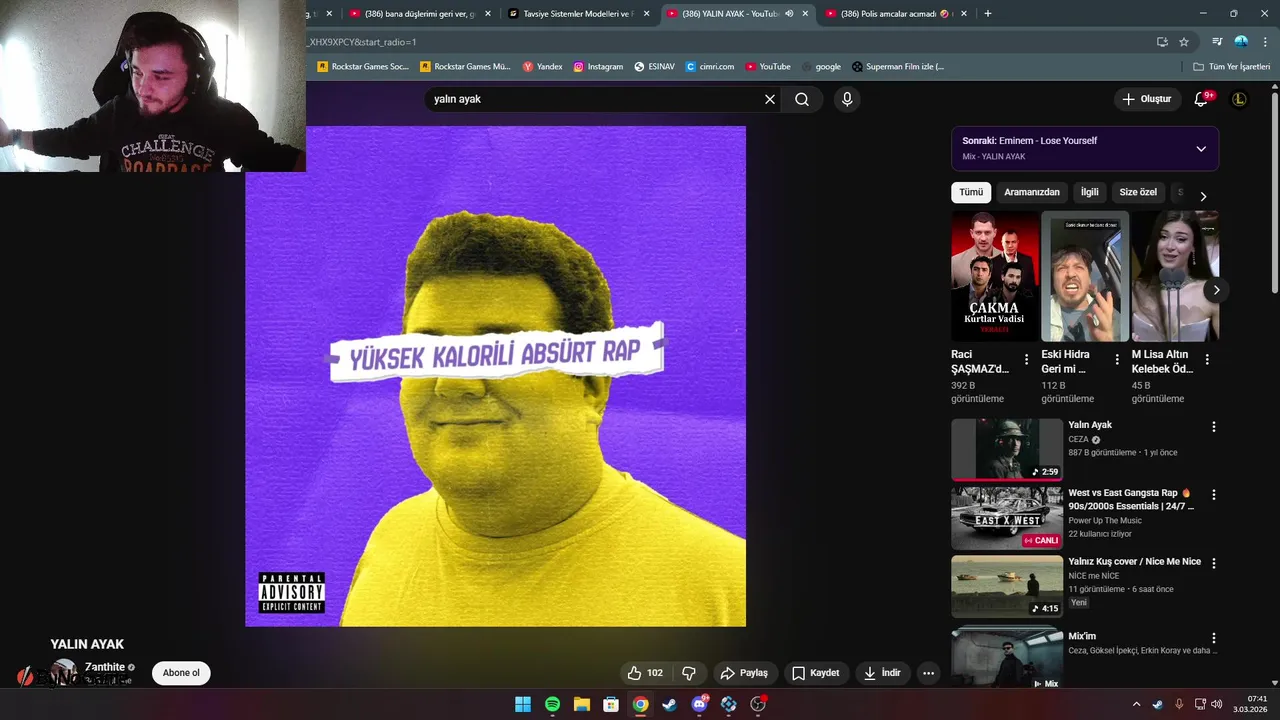This screenshot has height=720, width=1280.
Task: Select the Tümü filter chip
Action: [x=971, y=192]
